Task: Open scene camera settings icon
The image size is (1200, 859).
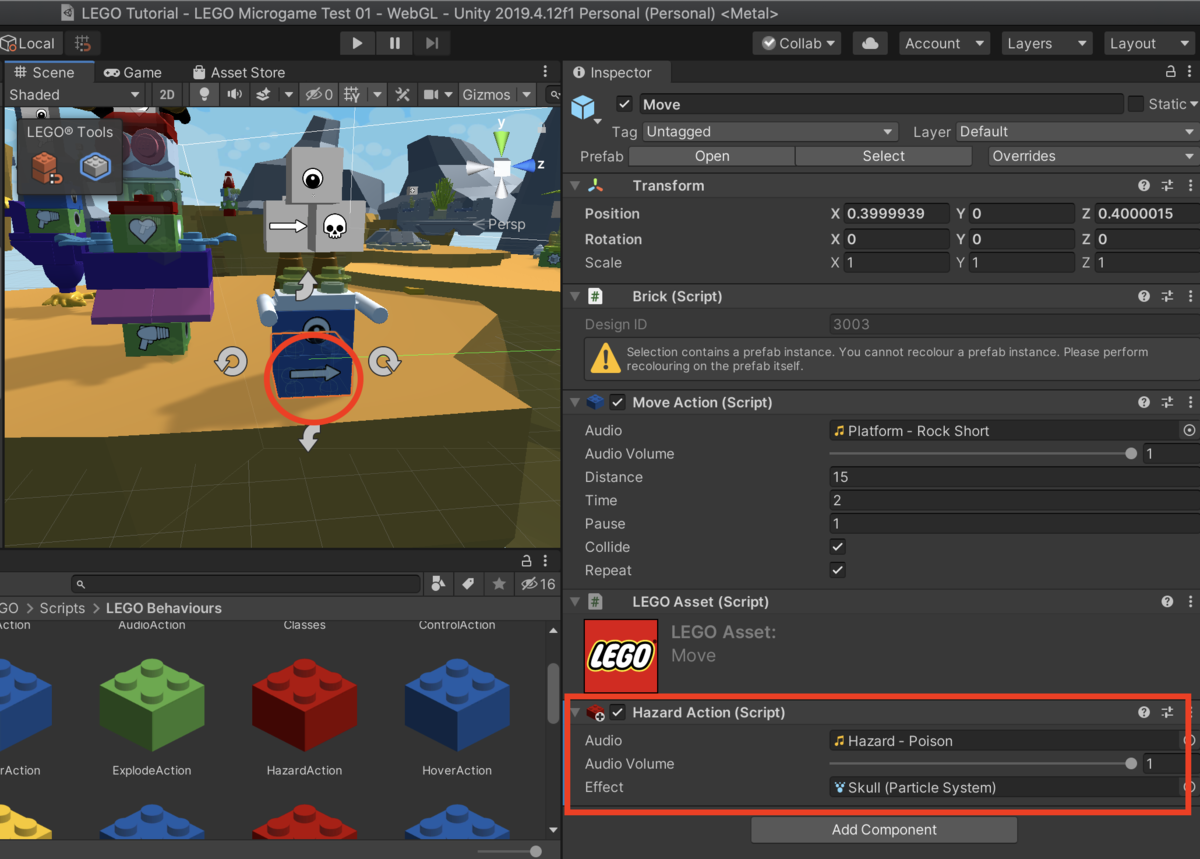Action: [432, 94]
